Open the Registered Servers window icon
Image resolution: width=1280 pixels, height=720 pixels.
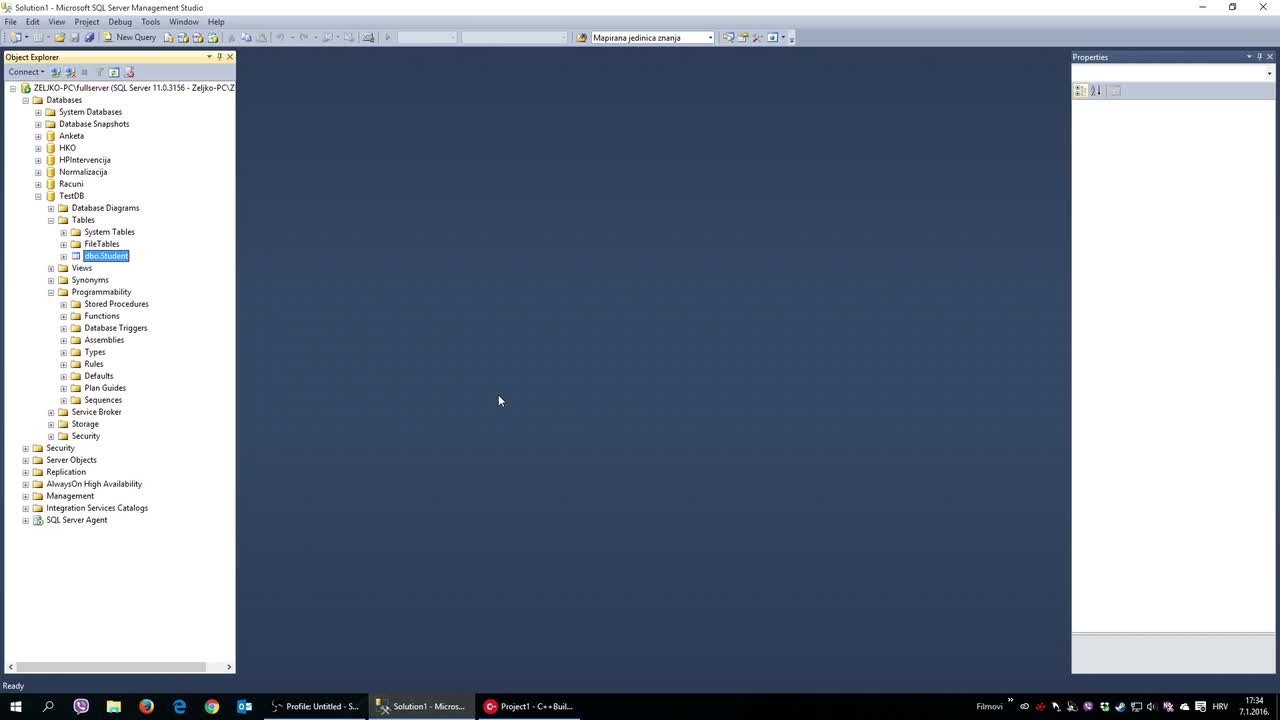point(728,37)
